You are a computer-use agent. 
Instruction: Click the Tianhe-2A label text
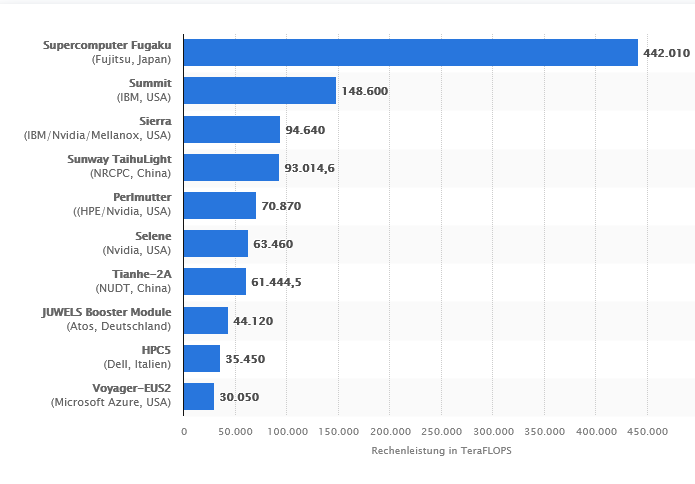click(x=141, y=274)
